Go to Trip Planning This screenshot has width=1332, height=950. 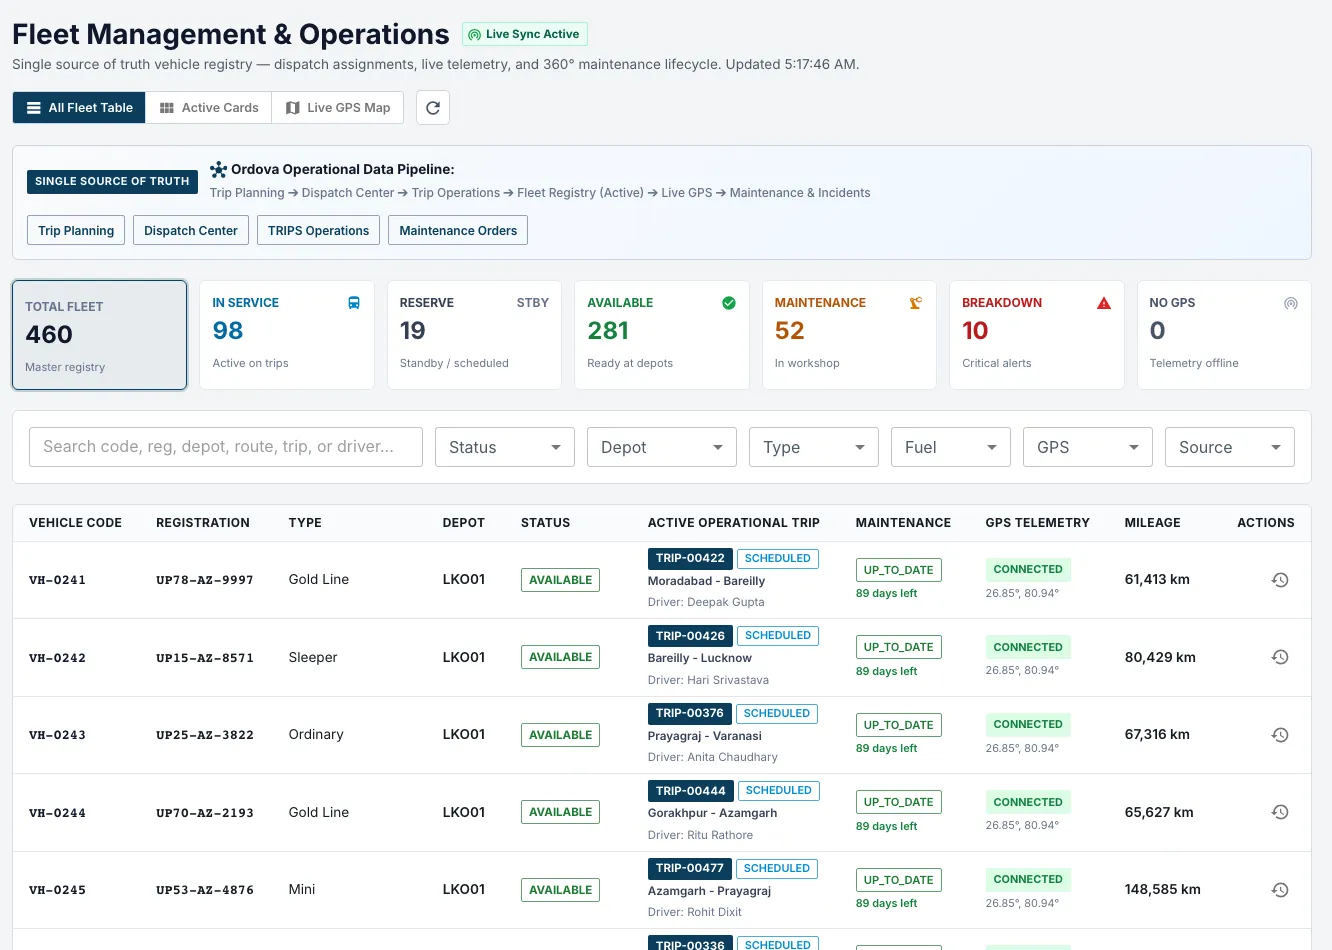(x=76, y=230)
